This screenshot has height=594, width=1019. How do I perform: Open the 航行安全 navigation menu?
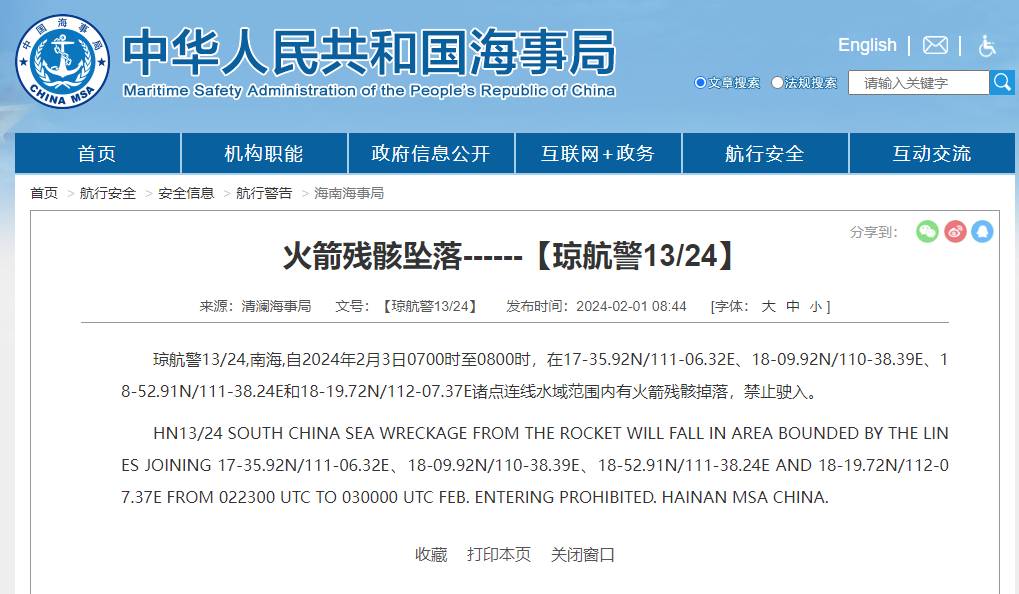pos(765,153)
